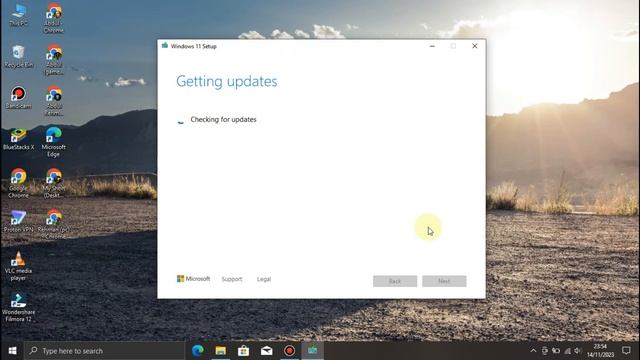Open the Legal link in Setup
640x360 pixels.
[x=264, y=279]
